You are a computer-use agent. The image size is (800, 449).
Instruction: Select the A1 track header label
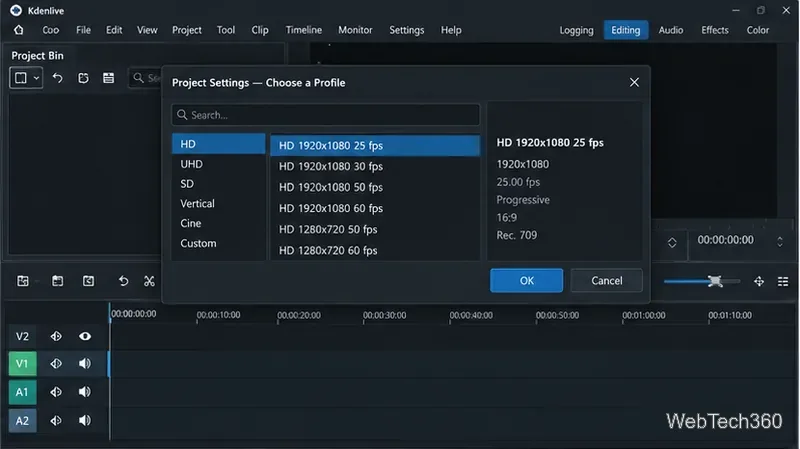[22, 392]
